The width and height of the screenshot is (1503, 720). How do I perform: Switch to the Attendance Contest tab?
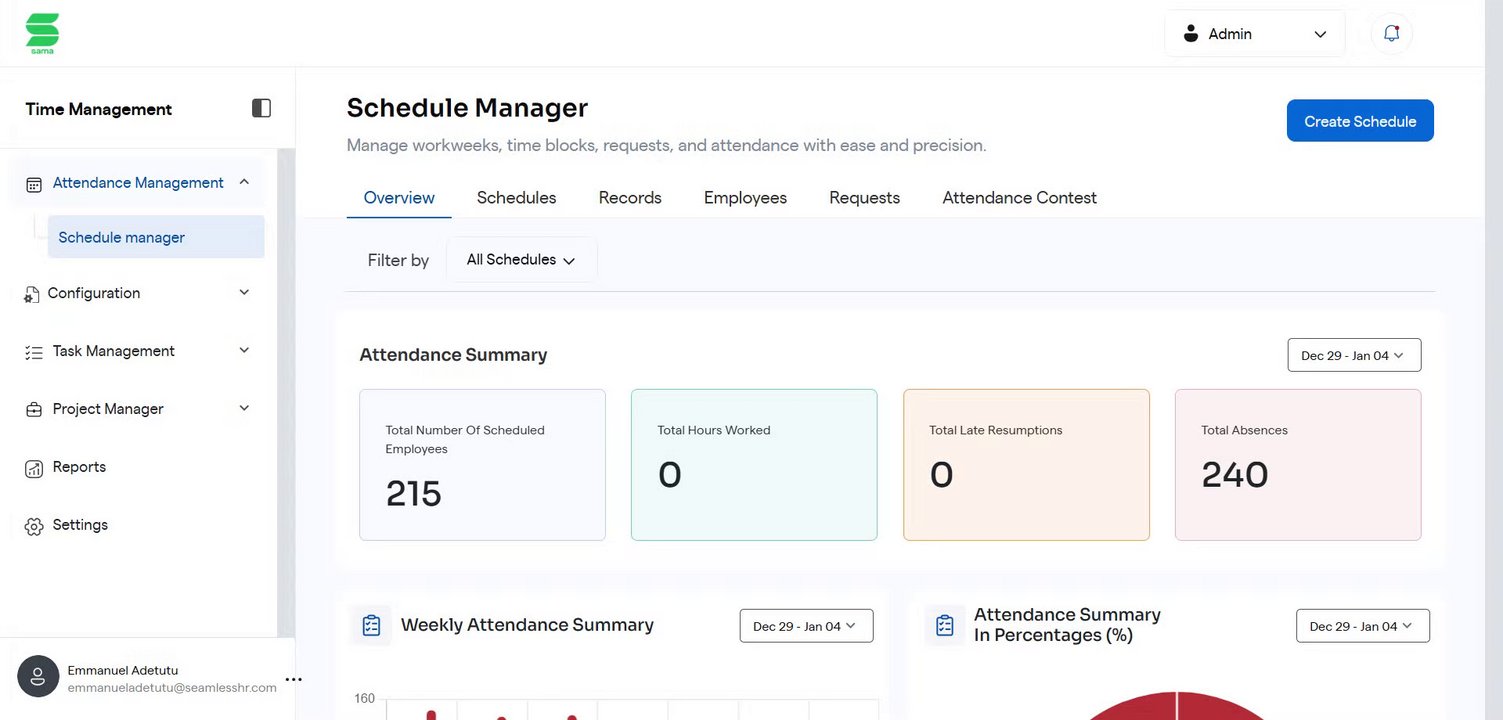click(1019, 198)
